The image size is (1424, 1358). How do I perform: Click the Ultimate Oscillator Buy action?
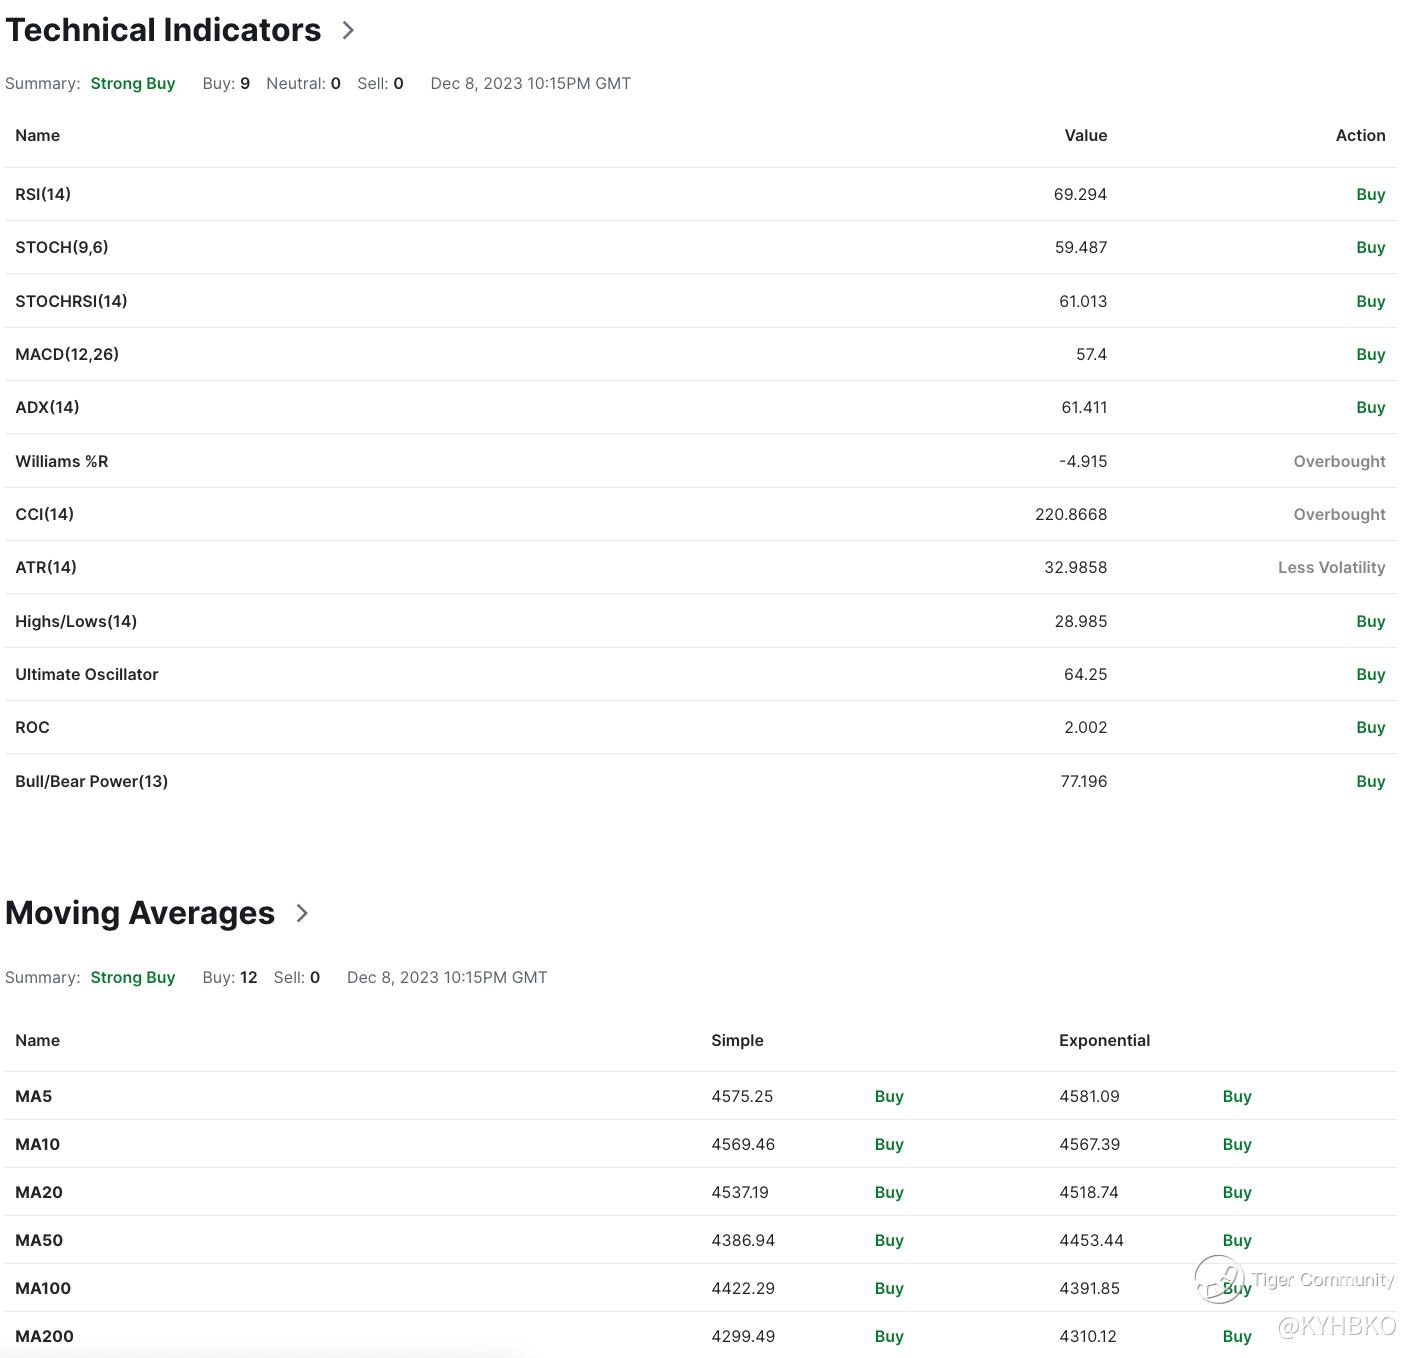(x=1370, y=674)
